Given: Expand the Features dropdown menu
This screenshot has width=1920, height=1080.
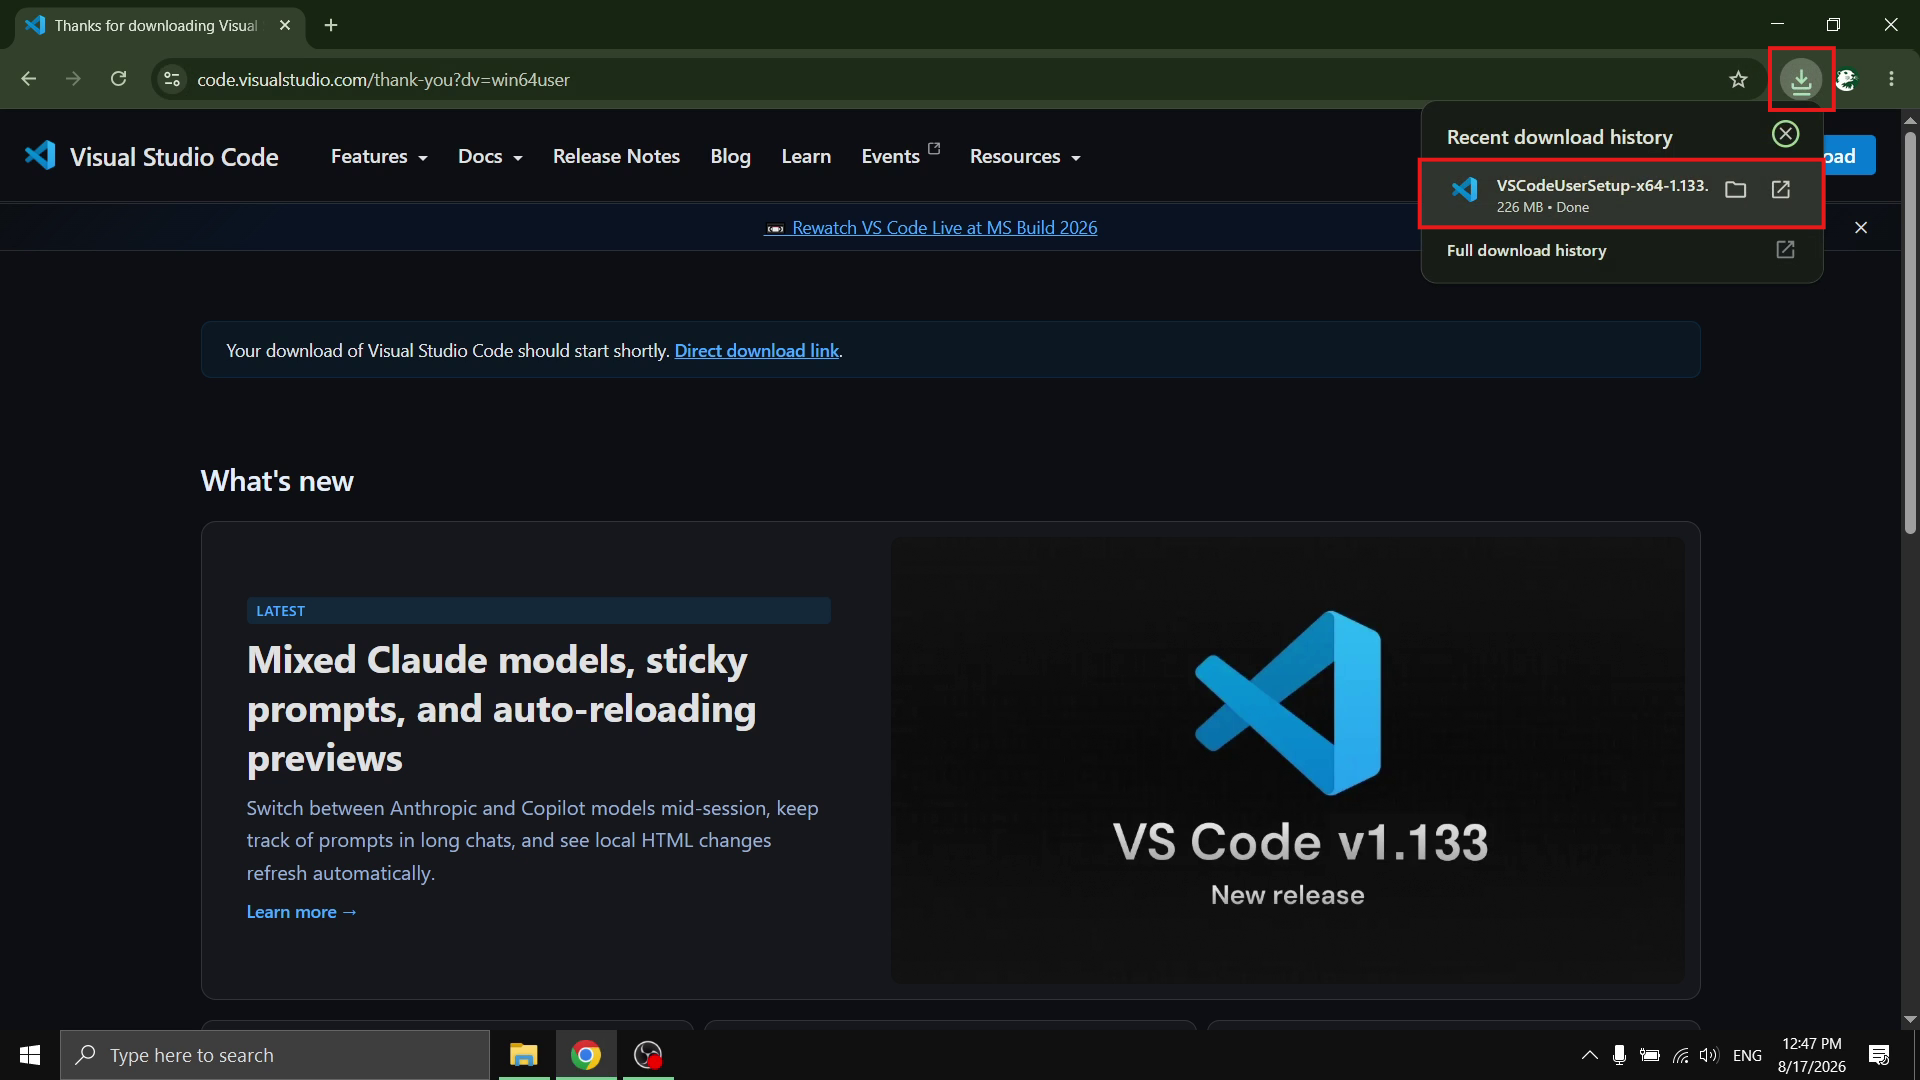Looking at the screenshot, I should click(x=379, y=156).
